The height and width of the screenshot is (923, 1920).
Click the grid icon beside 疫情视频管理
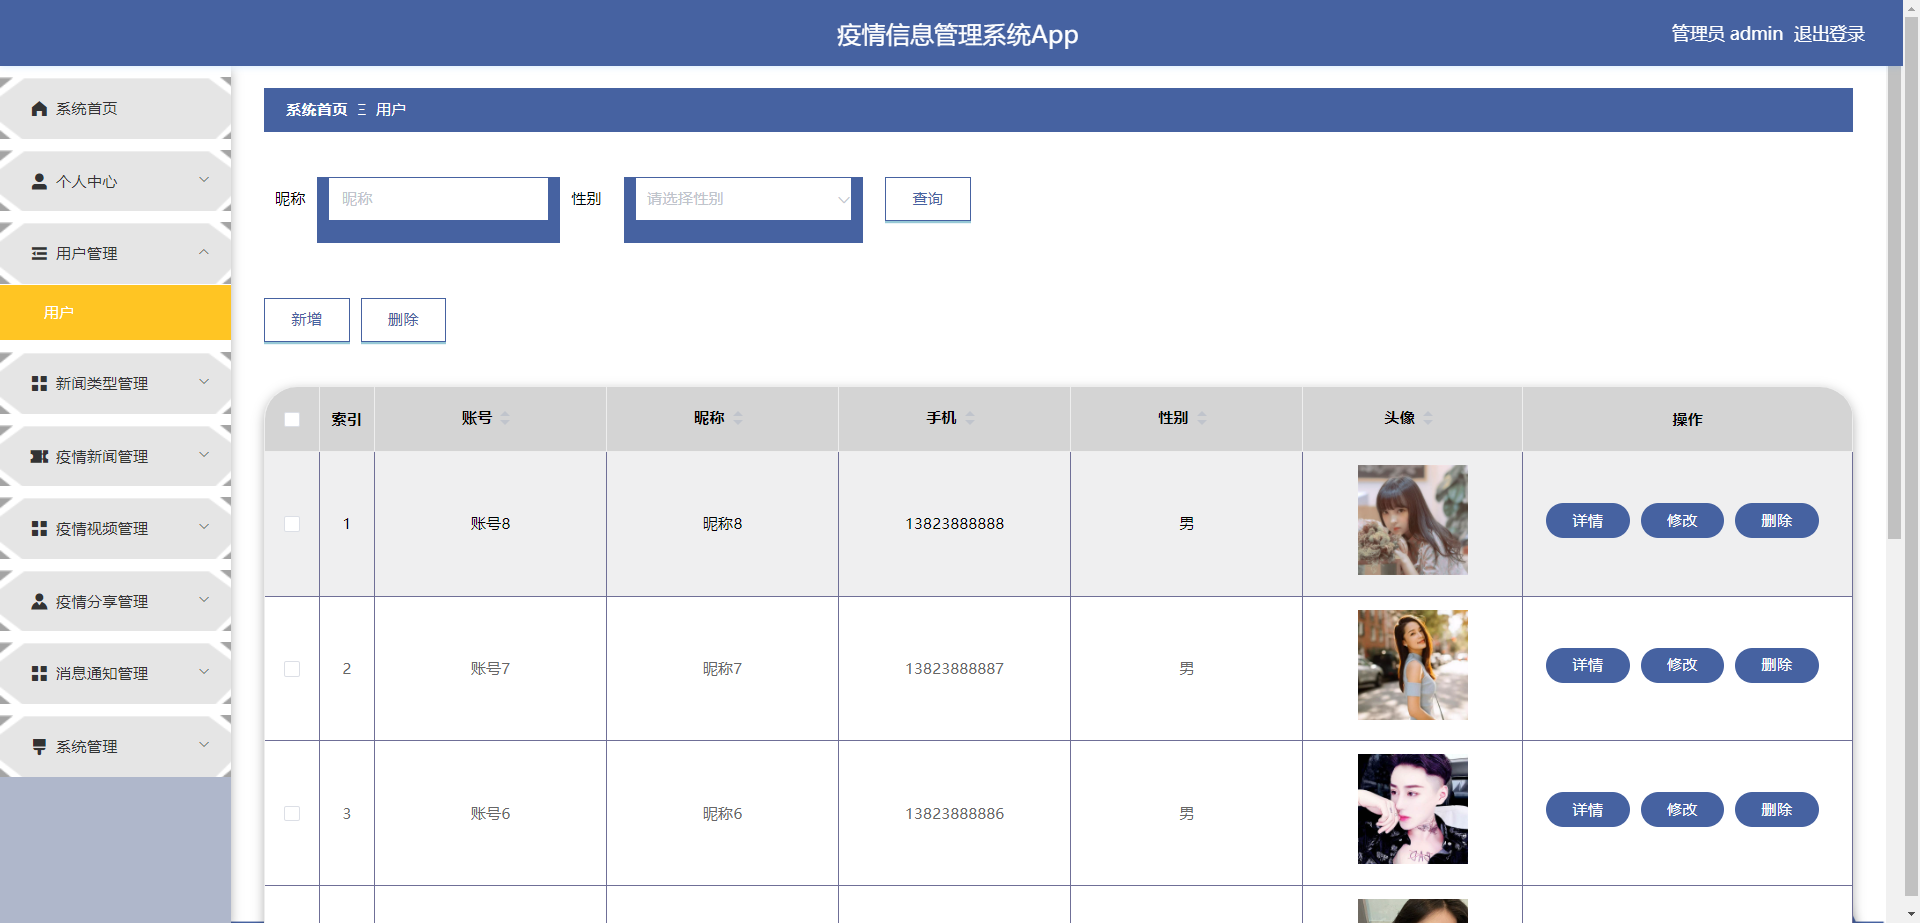click(39, 529)
